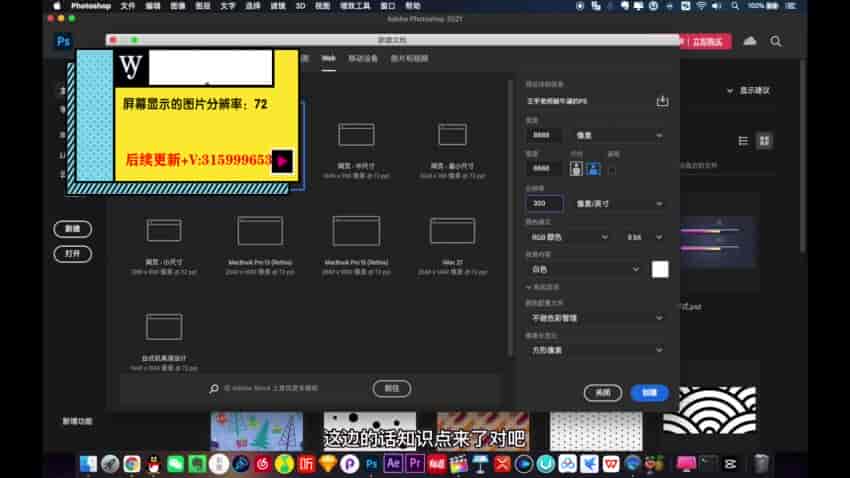This screenshot has height=478, width=850.
Task: Click the Apple menu icon
Action: point(57,6)
